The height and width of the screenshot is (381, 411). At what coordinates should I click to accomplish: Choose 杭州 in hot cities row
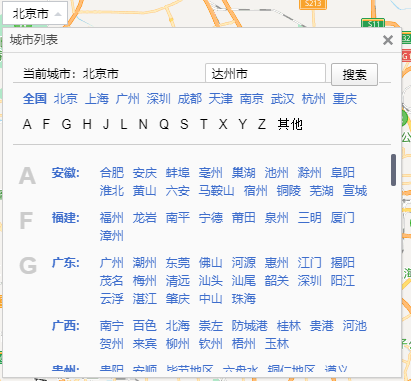click(314, 99)
